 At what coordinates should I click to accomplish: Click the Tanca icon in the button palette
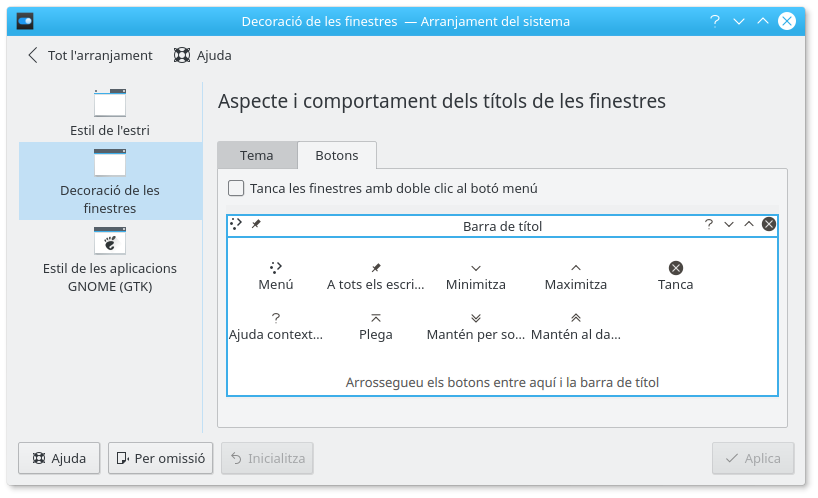coord(676,267)
